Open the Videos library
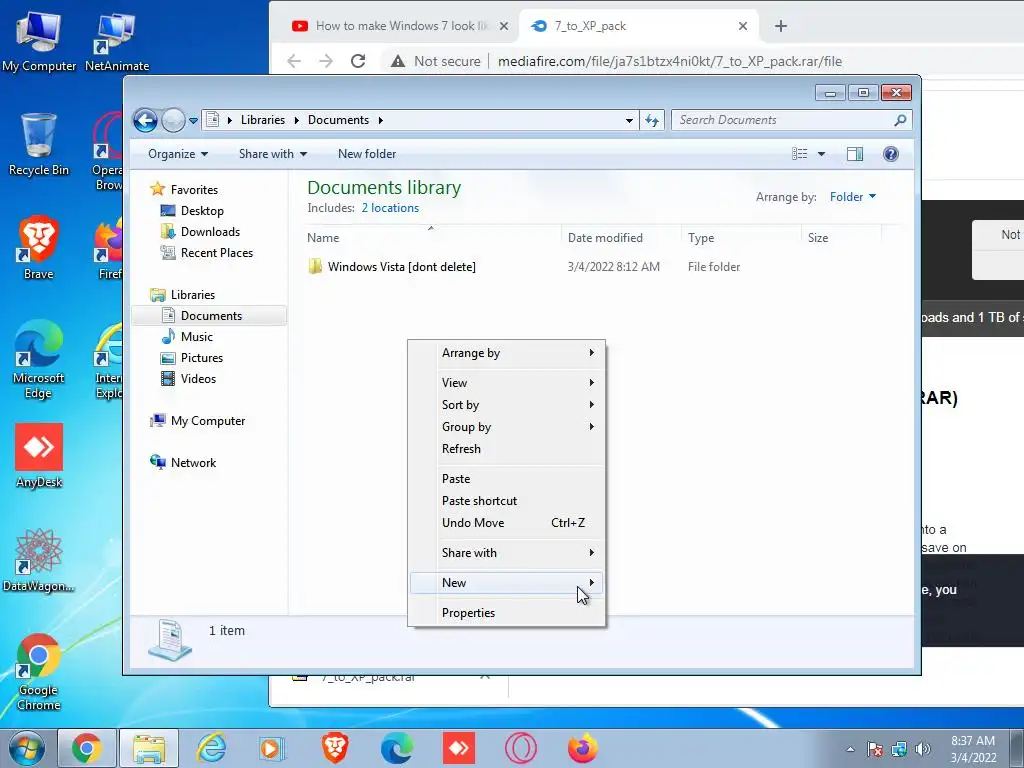This screenshot has width=1024, height=768. coord(198,379)
